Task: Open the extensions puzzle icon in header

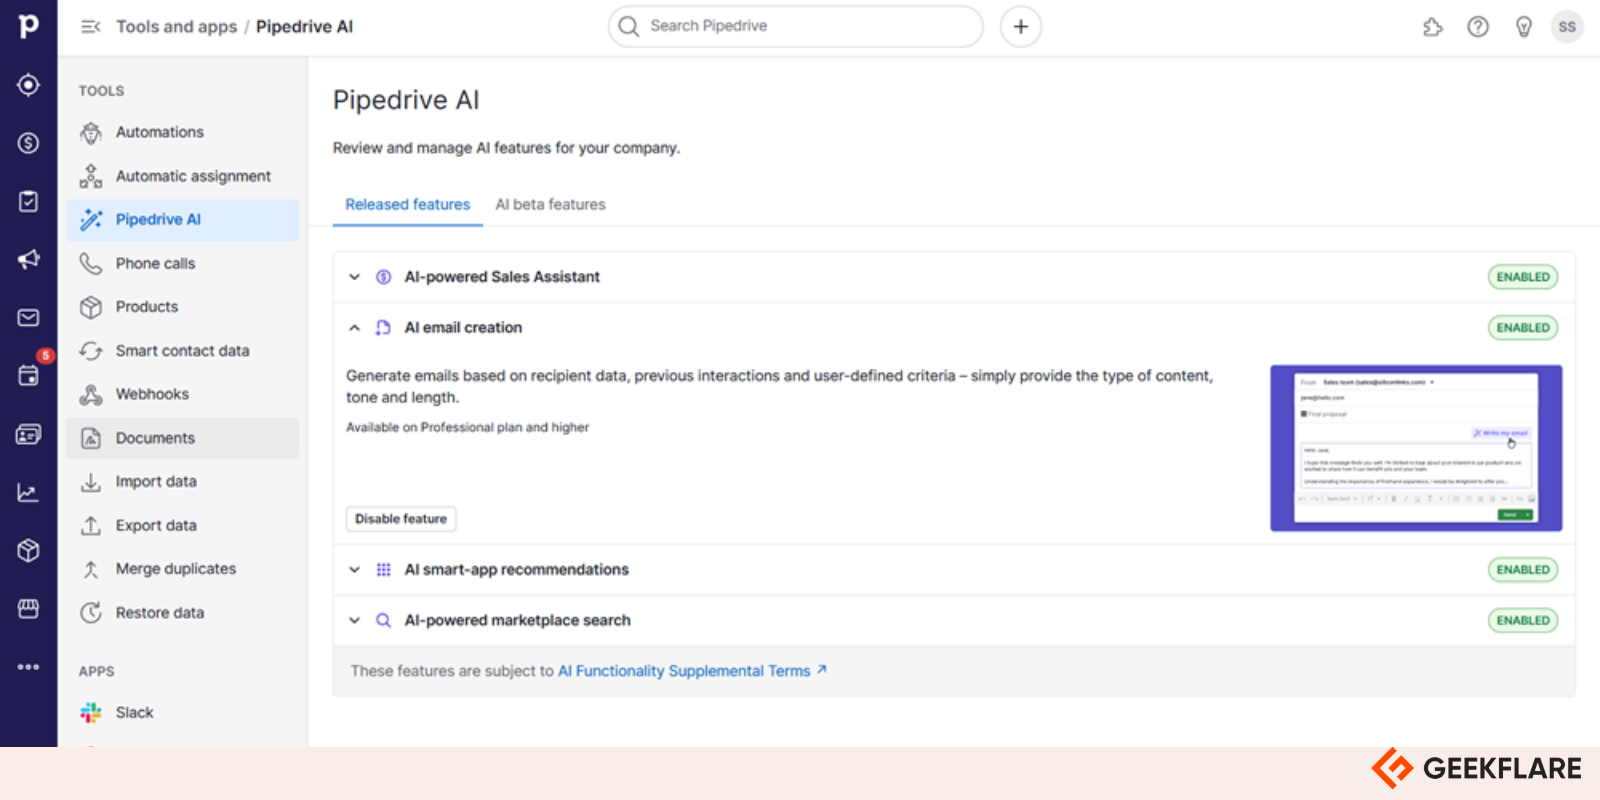Action: [x=1433, y=27]
